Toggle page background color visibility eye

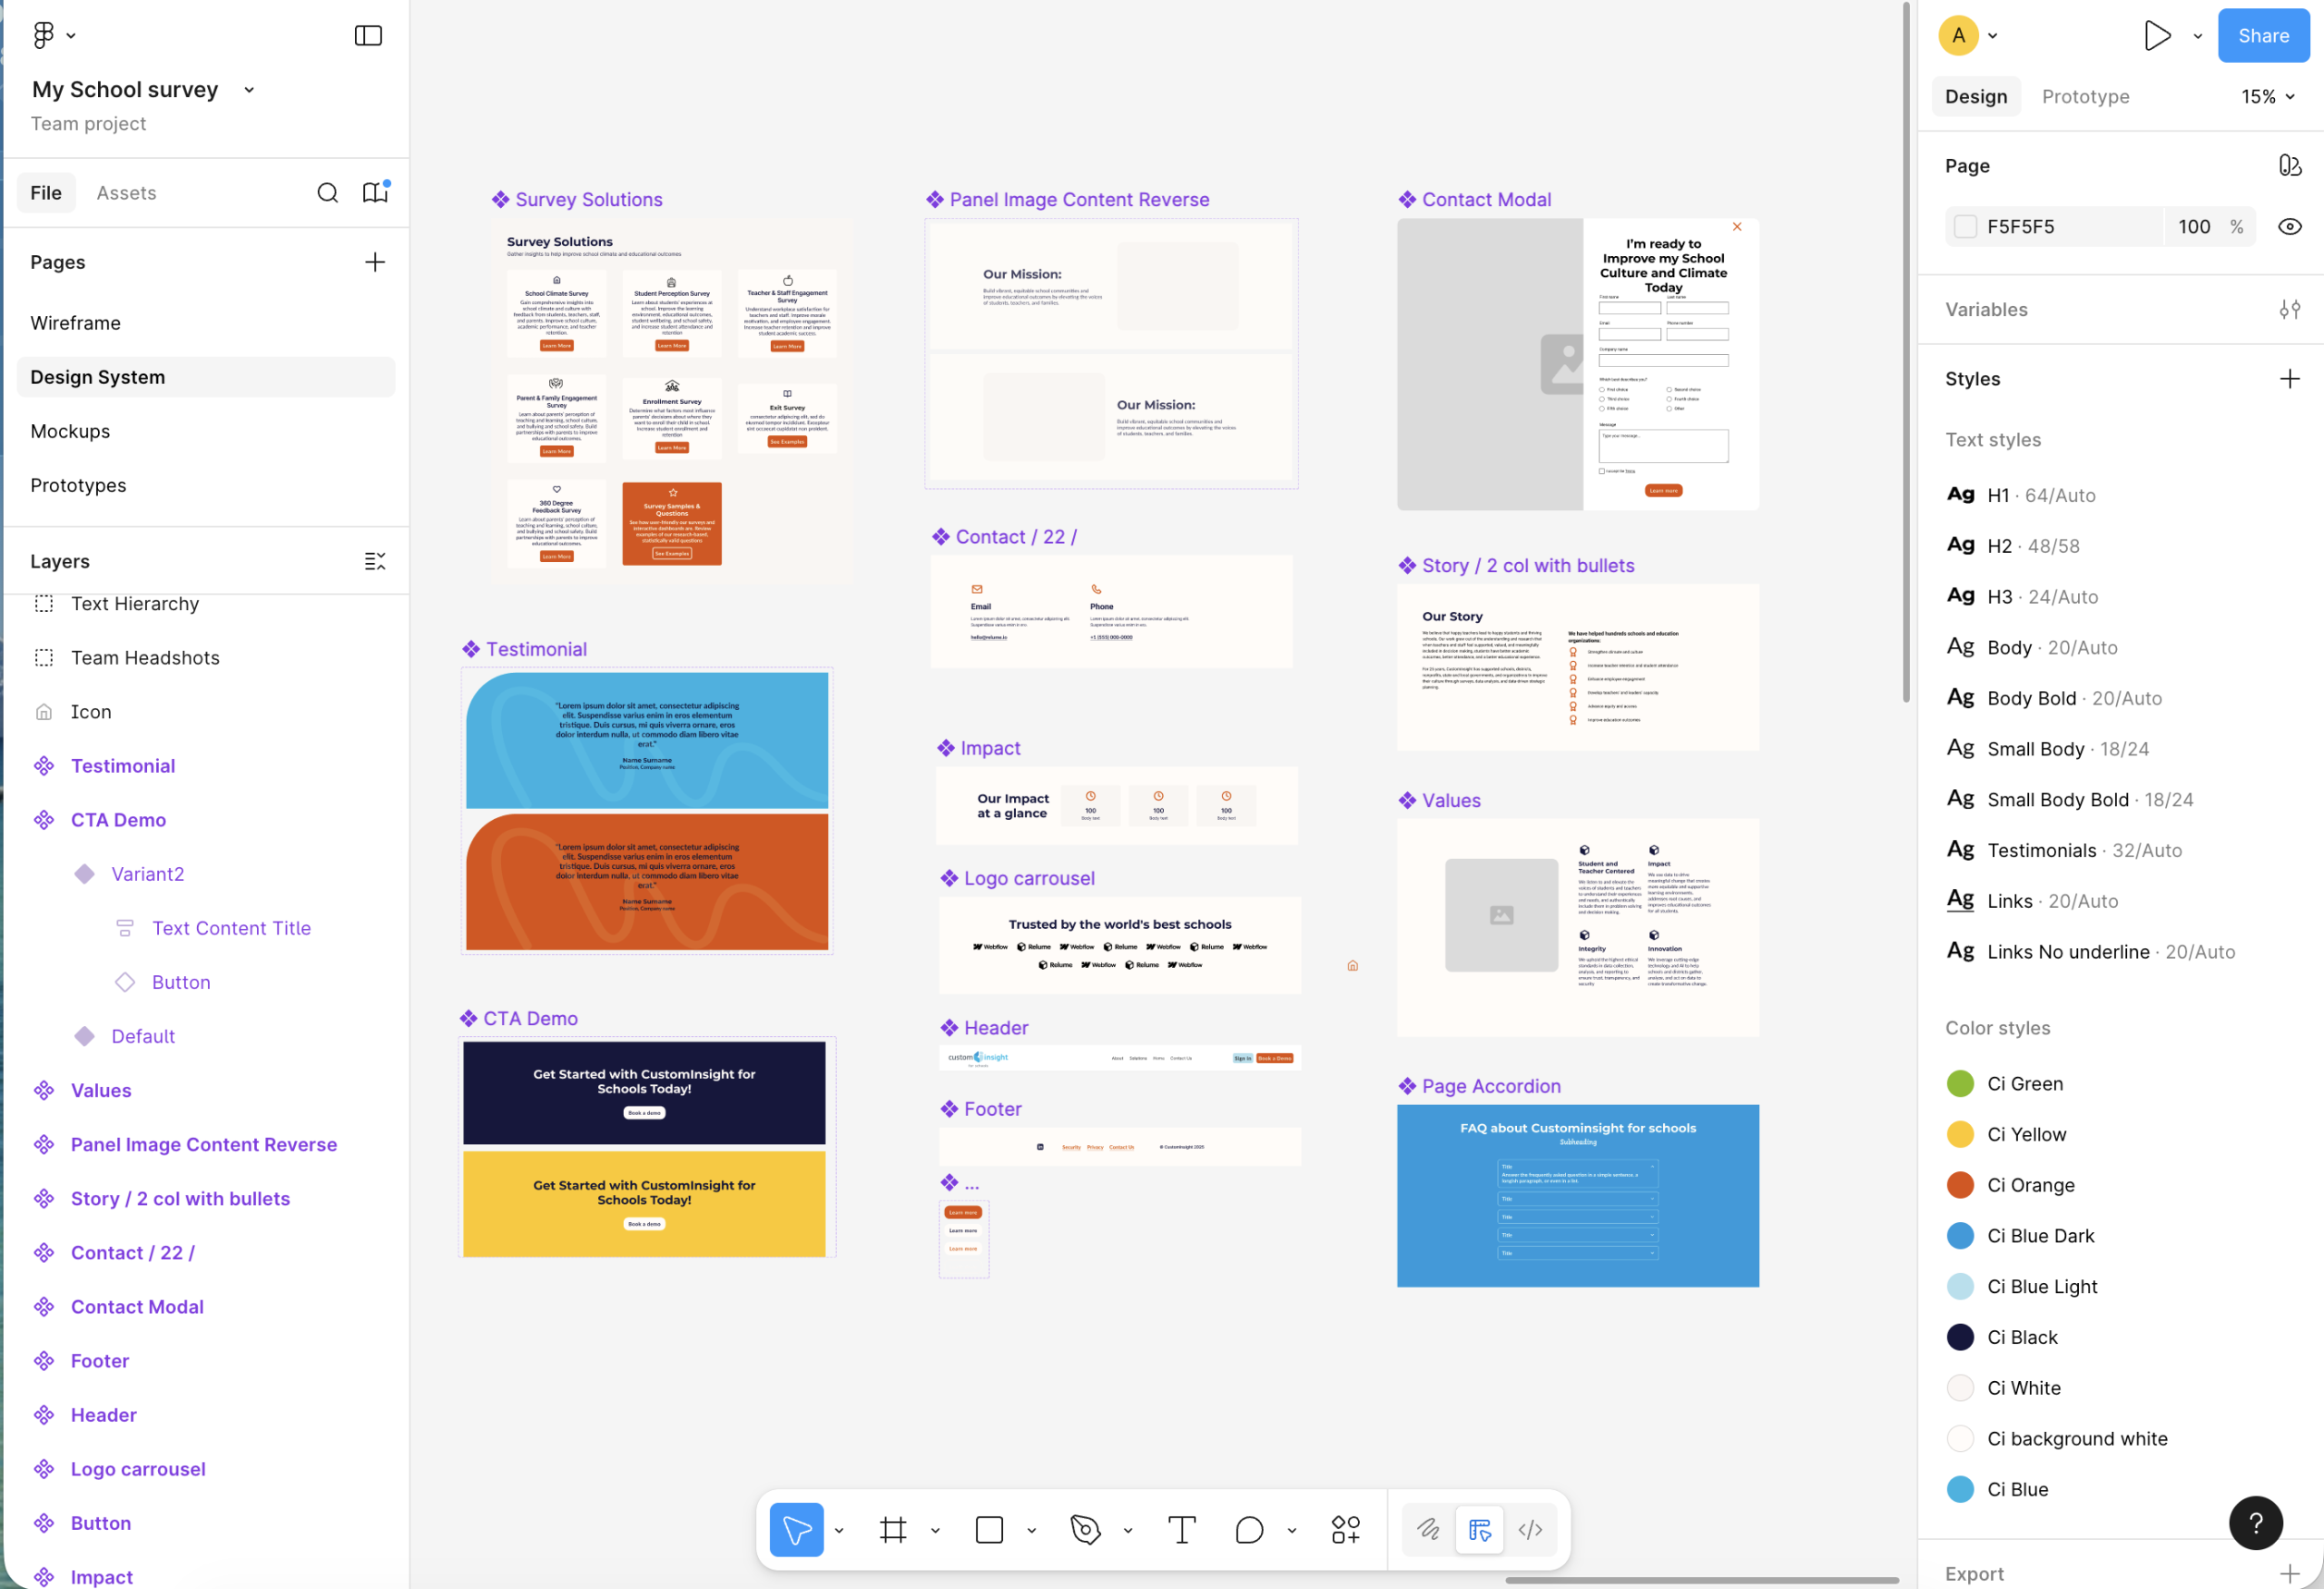coord(2289,227)
